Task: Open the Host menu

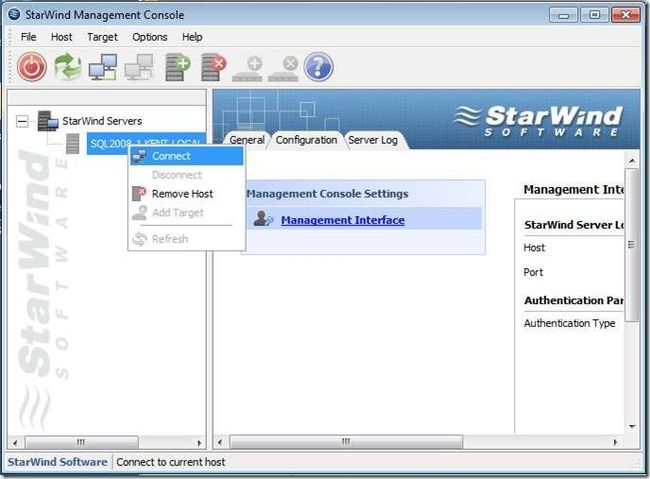Action: point(61,37)
